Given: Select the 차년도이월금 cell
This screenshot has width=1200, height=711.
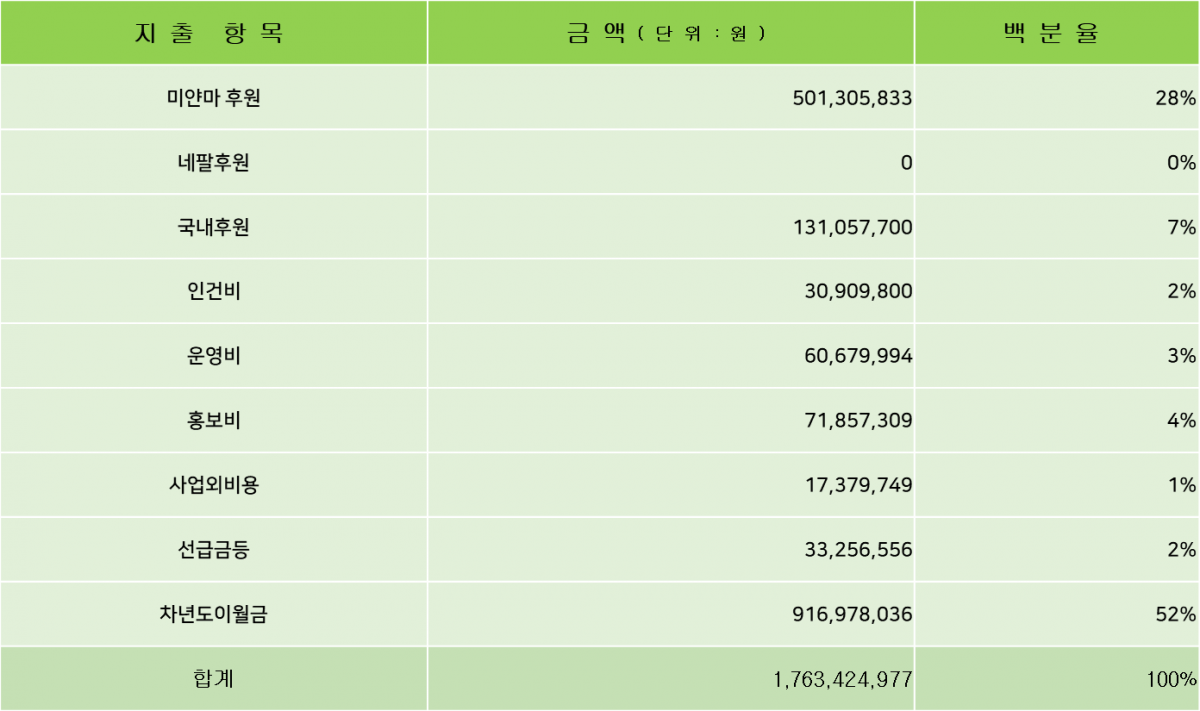Looking at the screenshot, I should [213, 614].
